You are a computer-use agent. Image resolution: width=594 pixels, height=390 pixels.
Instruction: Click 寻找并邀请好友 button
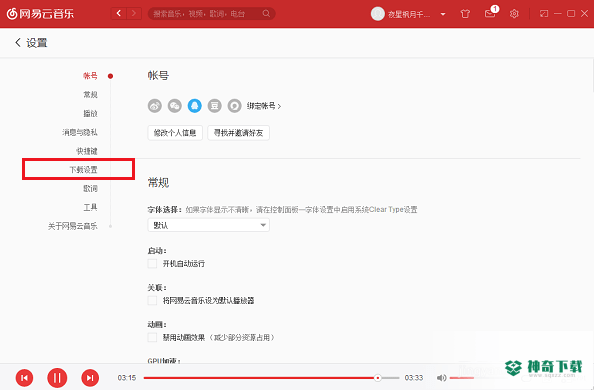coord(238,133)
